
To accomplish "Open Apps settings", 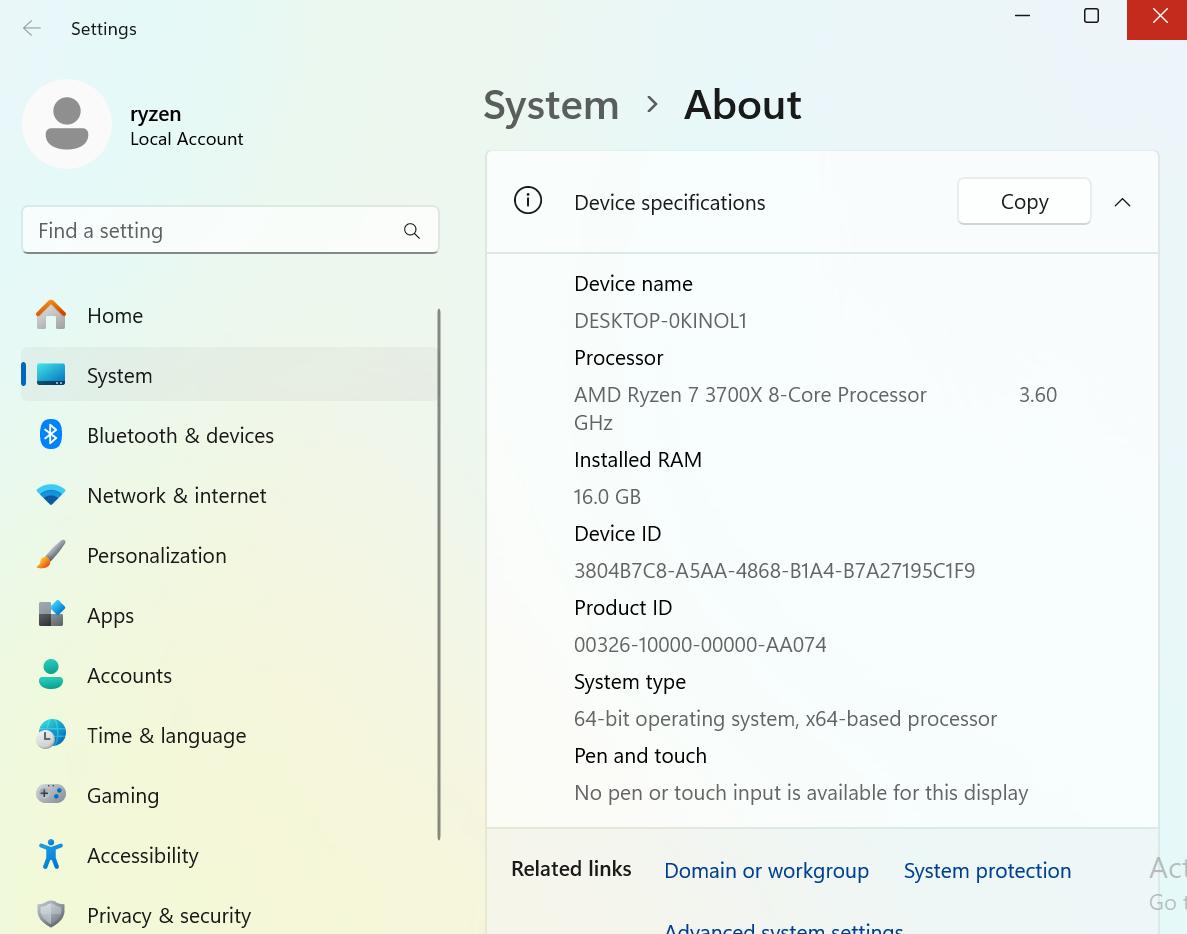I will coord(230,615).
